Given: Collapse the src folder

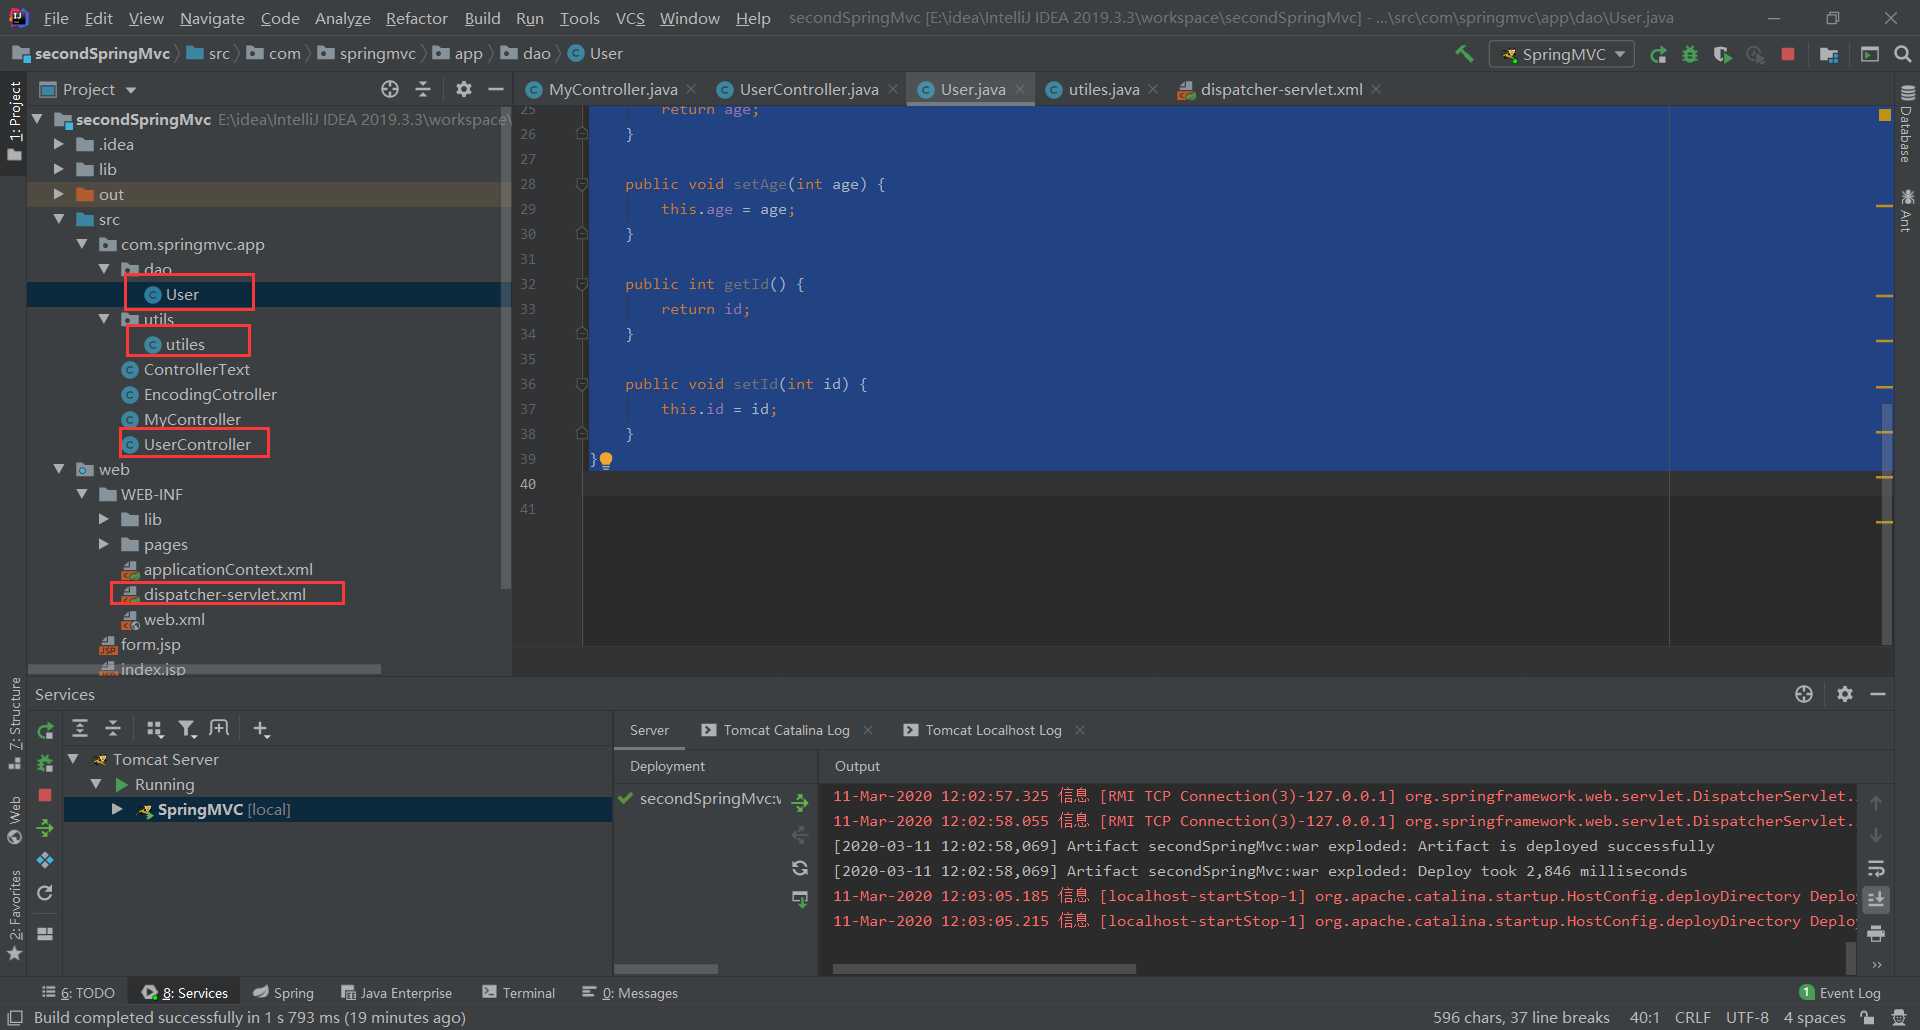Looking at the screenshot, I should click(x=59, y=219).
